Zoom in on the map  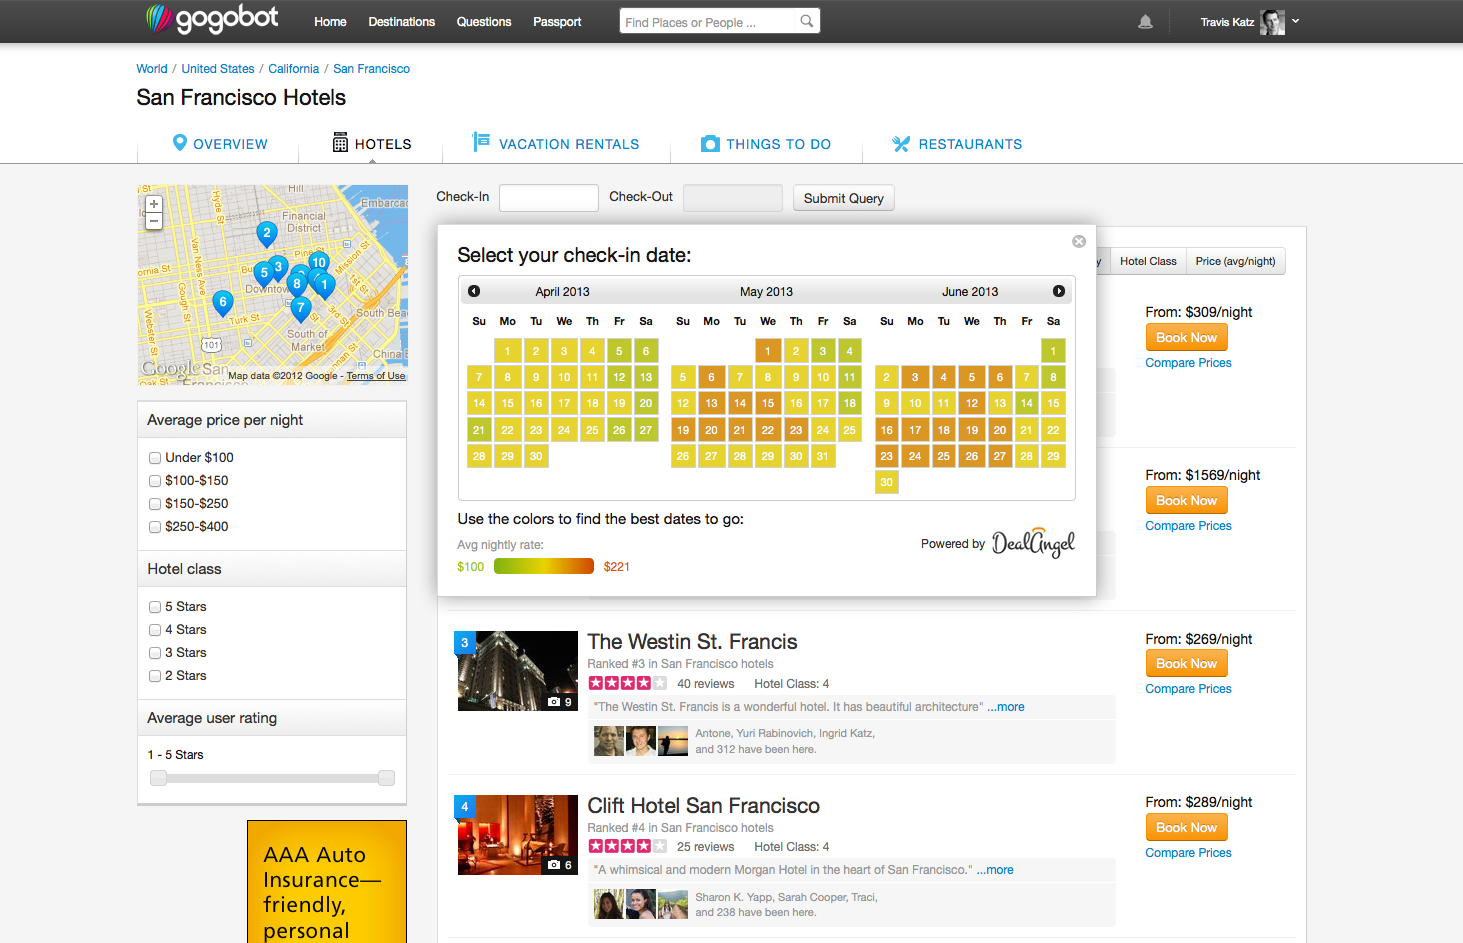[154, 204]
